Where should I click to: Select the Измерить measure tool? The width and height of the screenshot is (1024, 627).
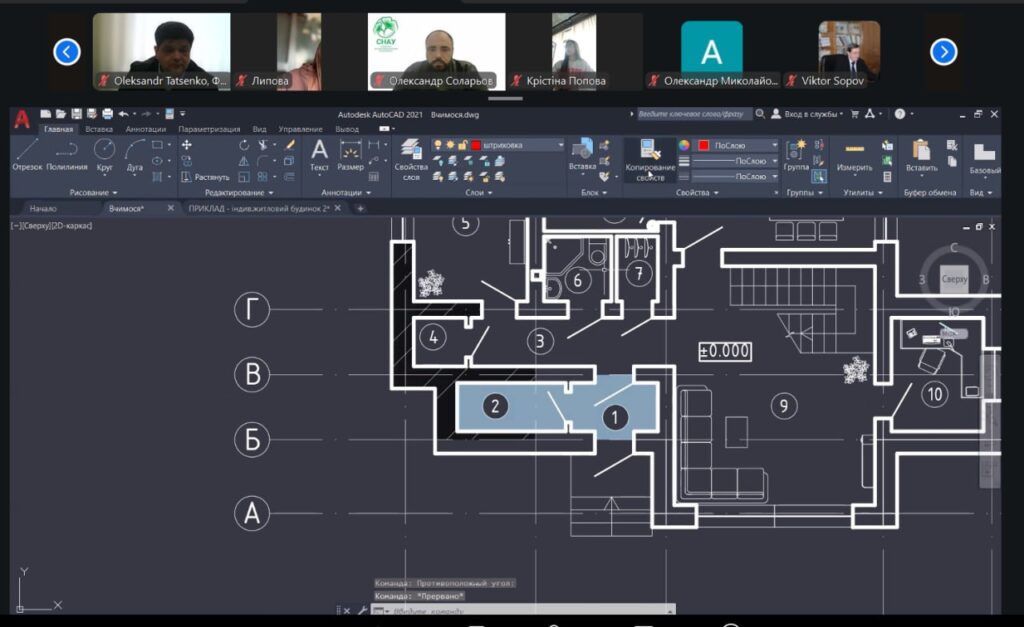tap(854, 154)
